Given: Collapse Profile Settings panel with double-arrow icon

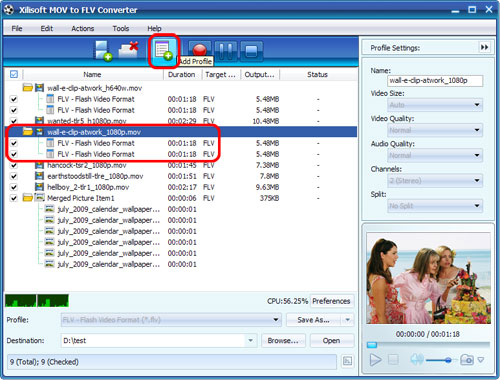Looking at the screenshot, I should pos(484,47).
